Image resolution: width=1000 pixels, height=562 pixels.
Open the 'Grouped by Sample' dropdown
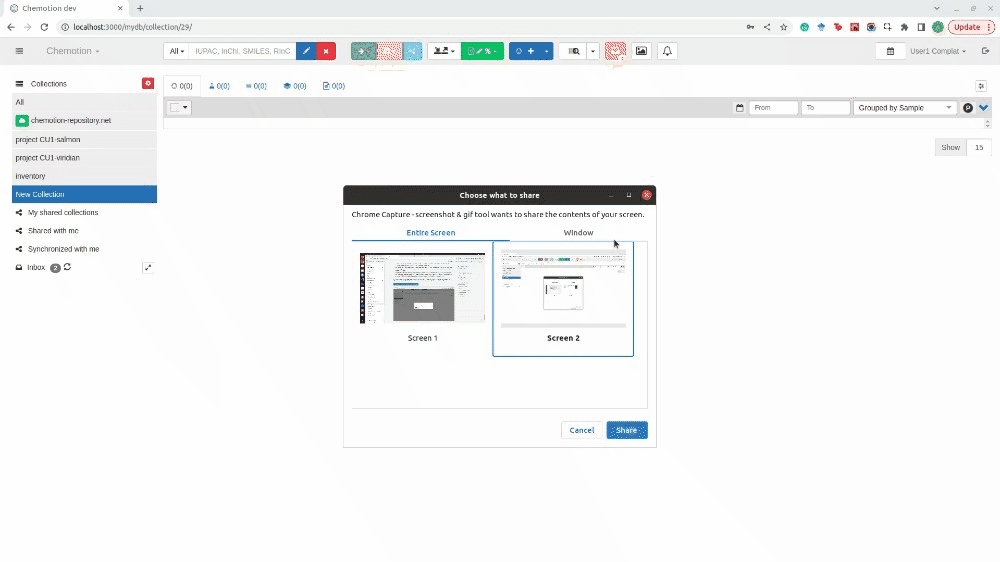pos(904,108)
